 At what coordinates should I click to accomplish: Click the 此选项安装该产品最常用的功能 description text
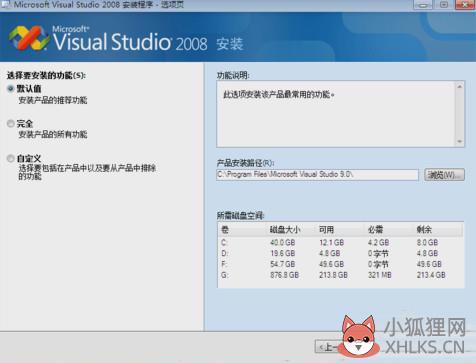279,95
